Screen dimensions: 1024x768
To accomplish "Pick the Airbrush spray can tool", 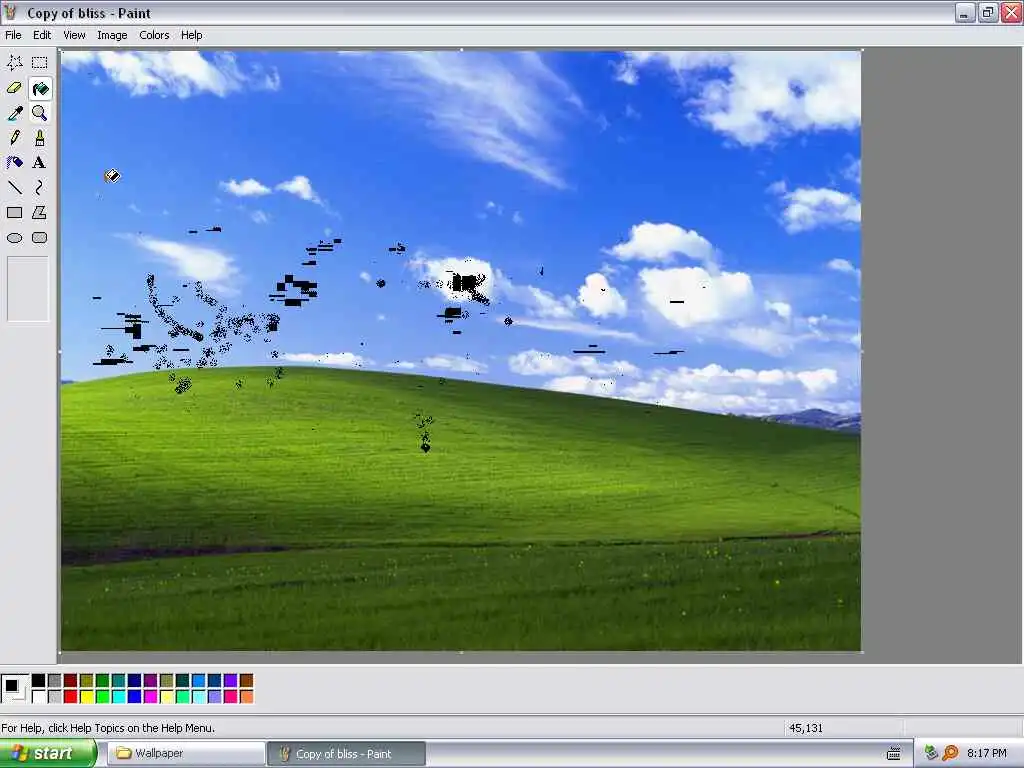I will pyautogui.click(x=14, y=163).
